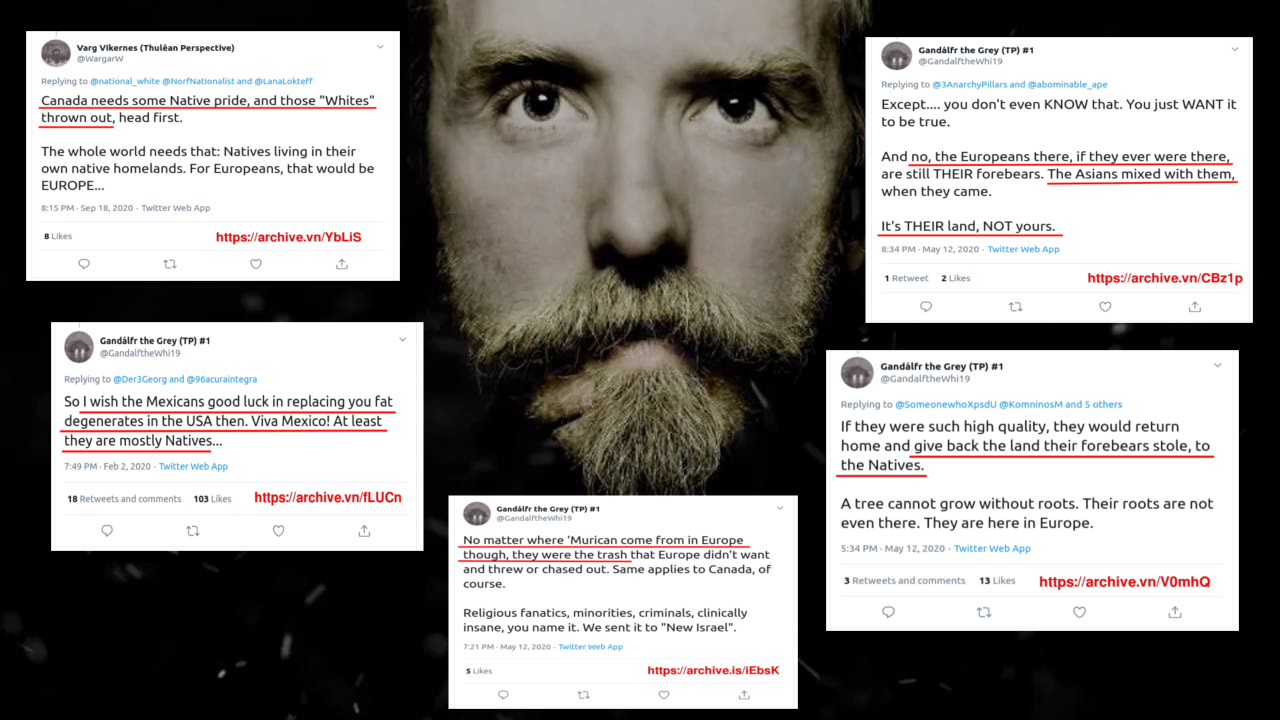Image resolution: width=1280 pixels, height=720 pixels.
Task: Share the 'It's THEIR land, NOT yours' tweet
Action: tap(1194, 307)
